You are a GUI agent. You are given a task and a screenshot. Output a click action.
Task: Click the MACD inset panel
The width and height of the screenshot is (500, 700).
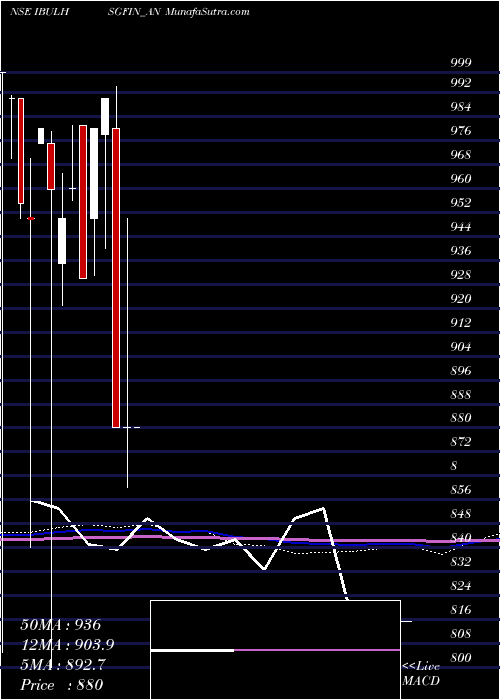point(275,650)
